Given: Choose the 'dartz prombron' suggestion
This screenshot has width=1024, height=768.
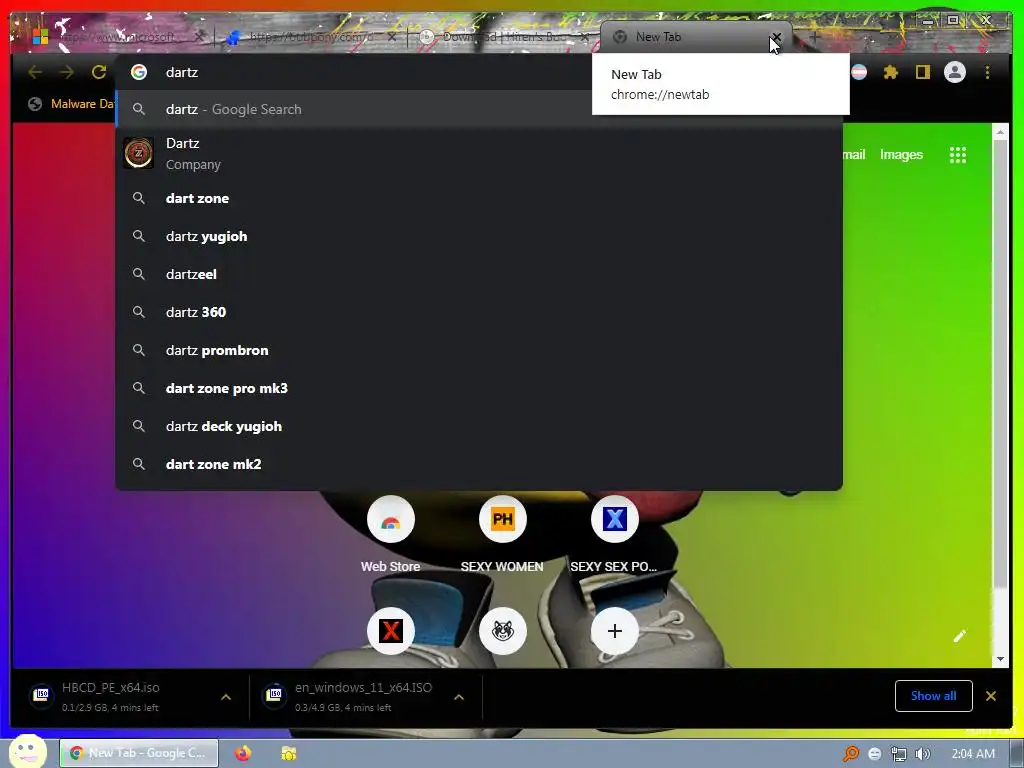Looking at the screenshot, I should coord(479,350).
